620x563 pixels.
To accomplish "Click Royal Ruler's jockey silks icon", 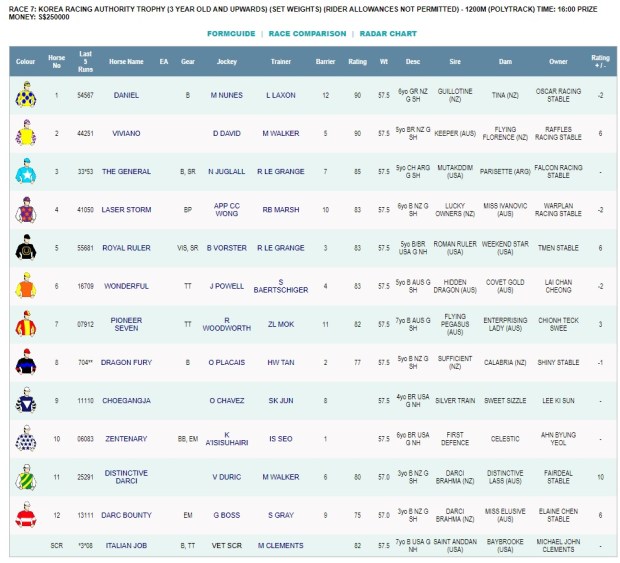I will click(26, 248).
